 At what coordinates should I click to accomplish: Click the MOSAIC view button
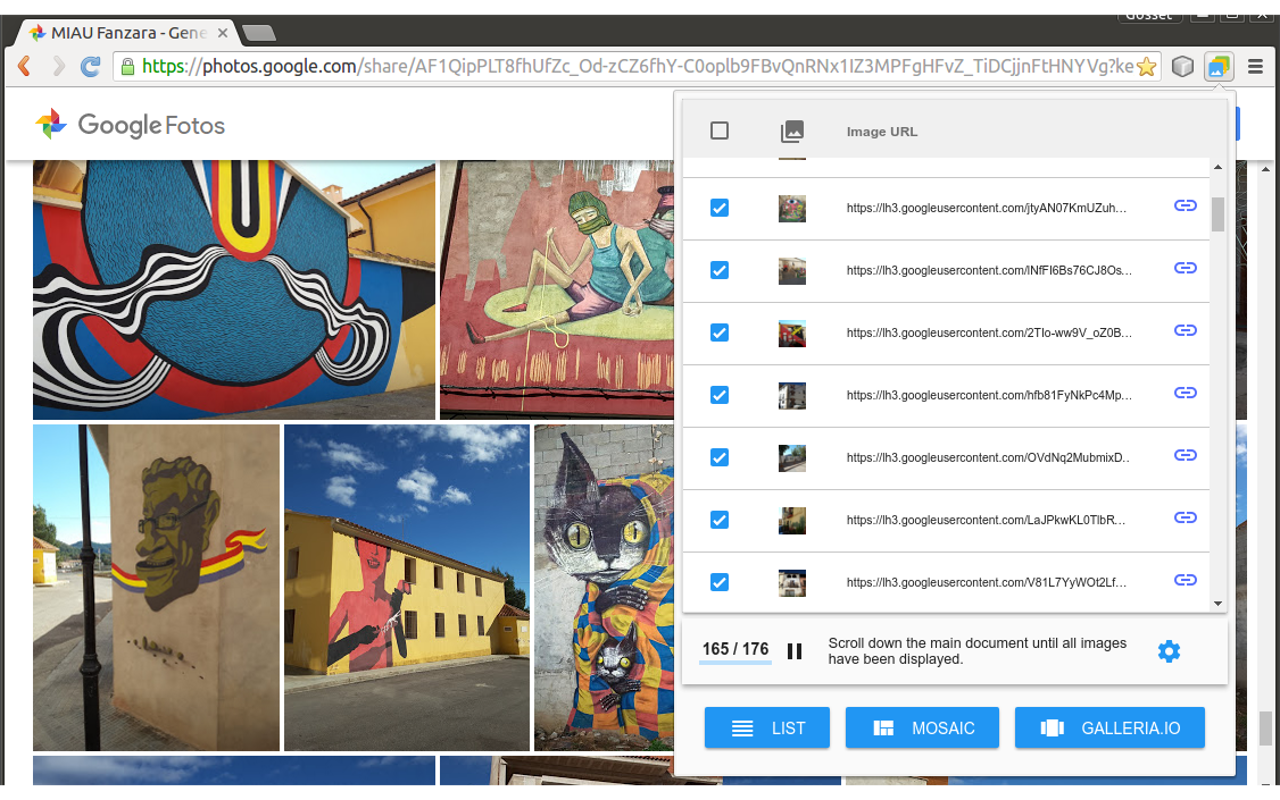tap(922, 728)
